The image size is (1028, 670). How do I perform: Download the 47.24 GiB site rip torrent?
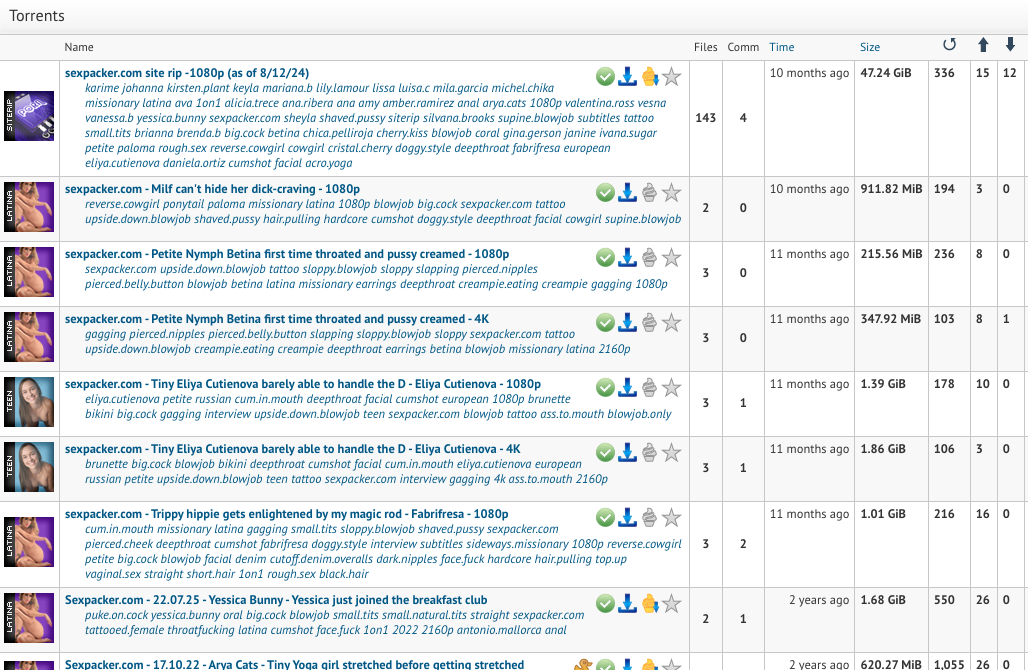[x=627, y=77]
